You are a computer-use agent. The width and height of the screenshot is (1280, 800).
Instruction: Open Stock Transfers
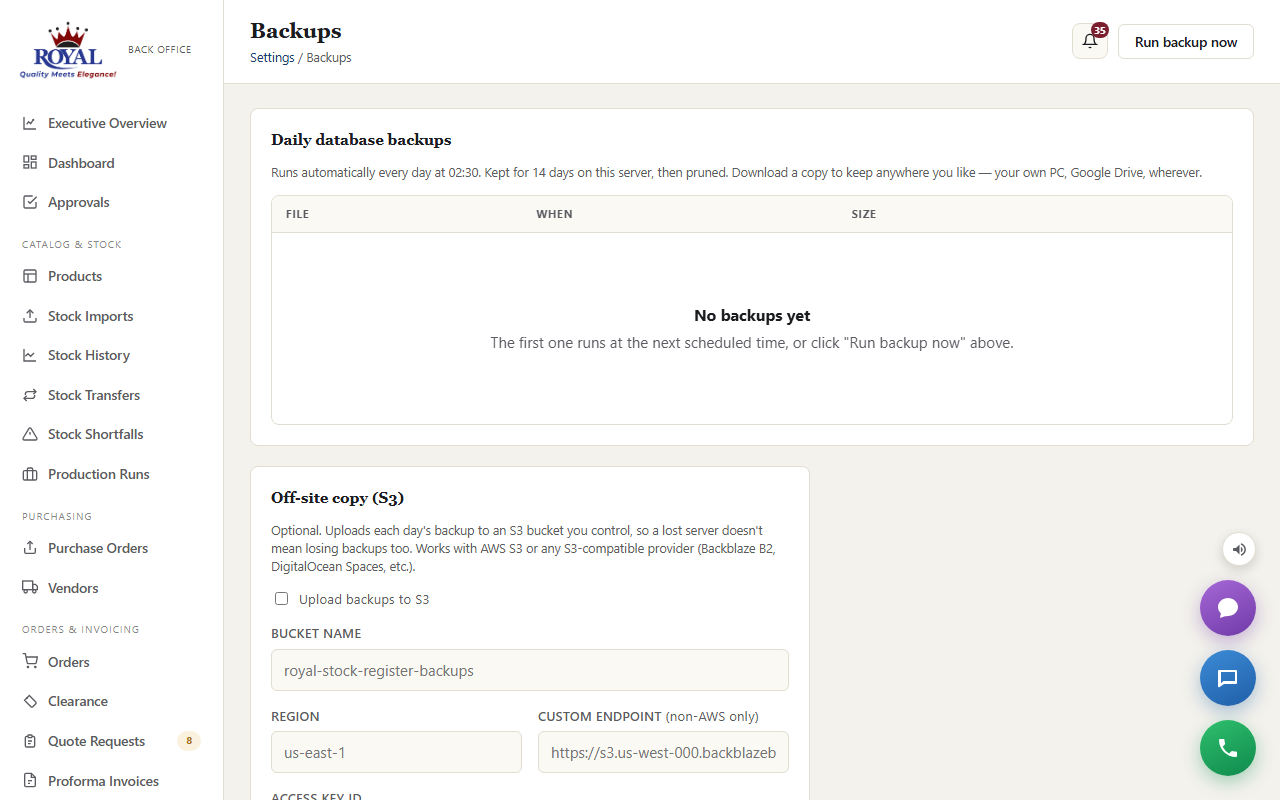point(111,395)
